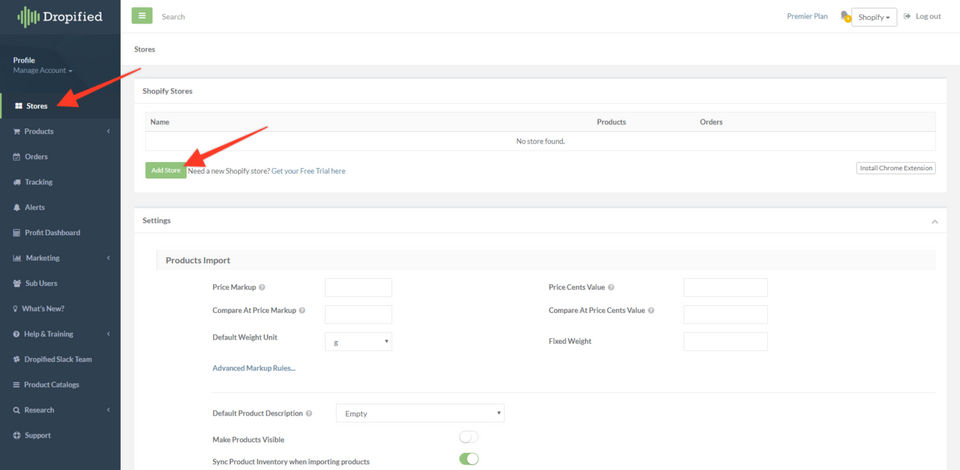
Task: Expand the Help & Training submenu arrow
Action: (108, 334)
